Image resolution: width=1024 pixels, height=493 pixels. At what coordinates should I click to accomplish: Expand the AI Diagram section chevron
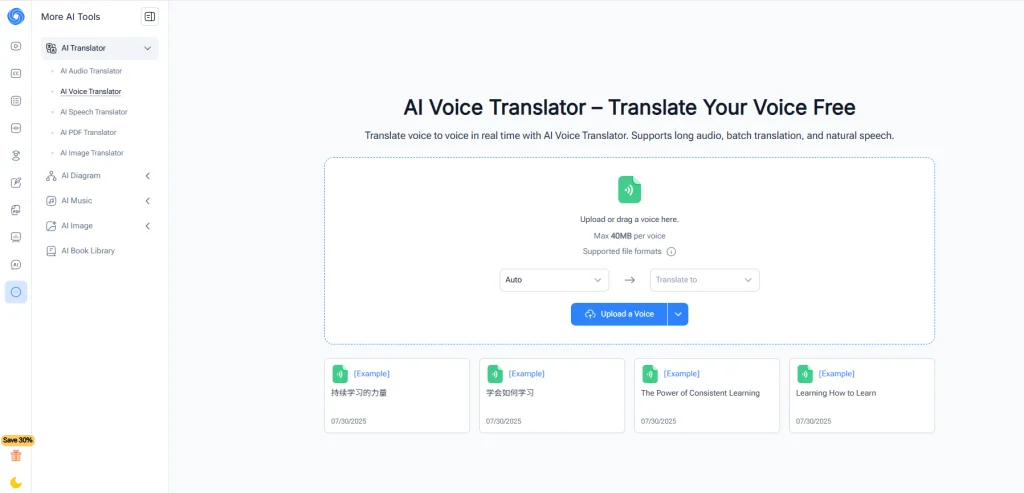pos(148,176)
